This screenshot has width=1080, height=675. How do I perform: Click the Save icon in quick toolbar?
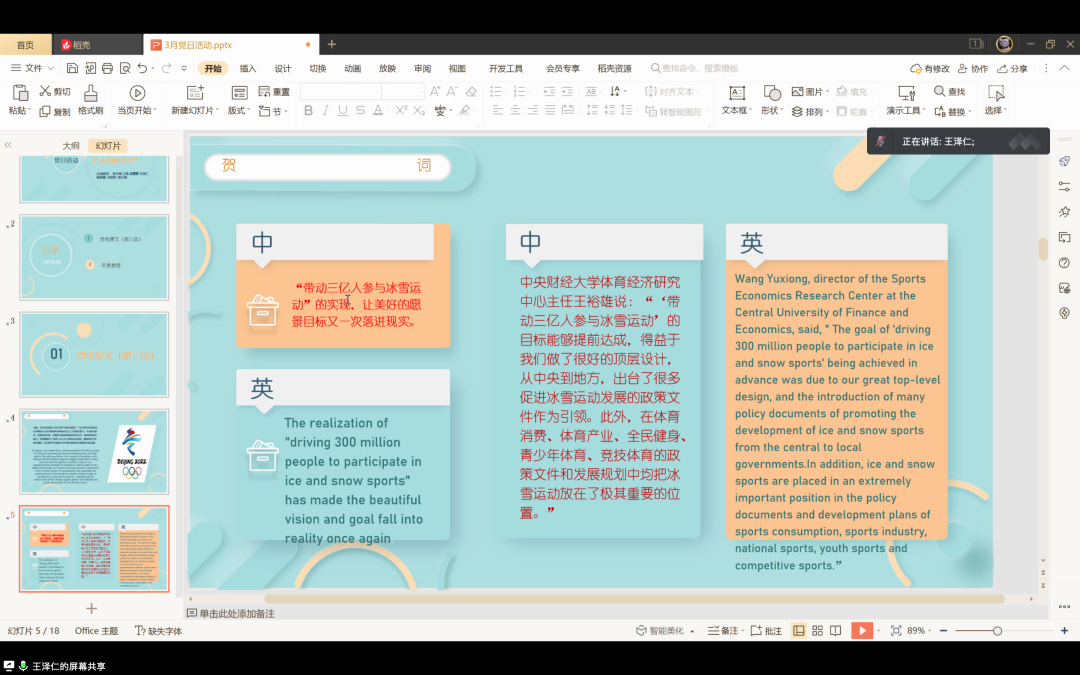[72, 68]
